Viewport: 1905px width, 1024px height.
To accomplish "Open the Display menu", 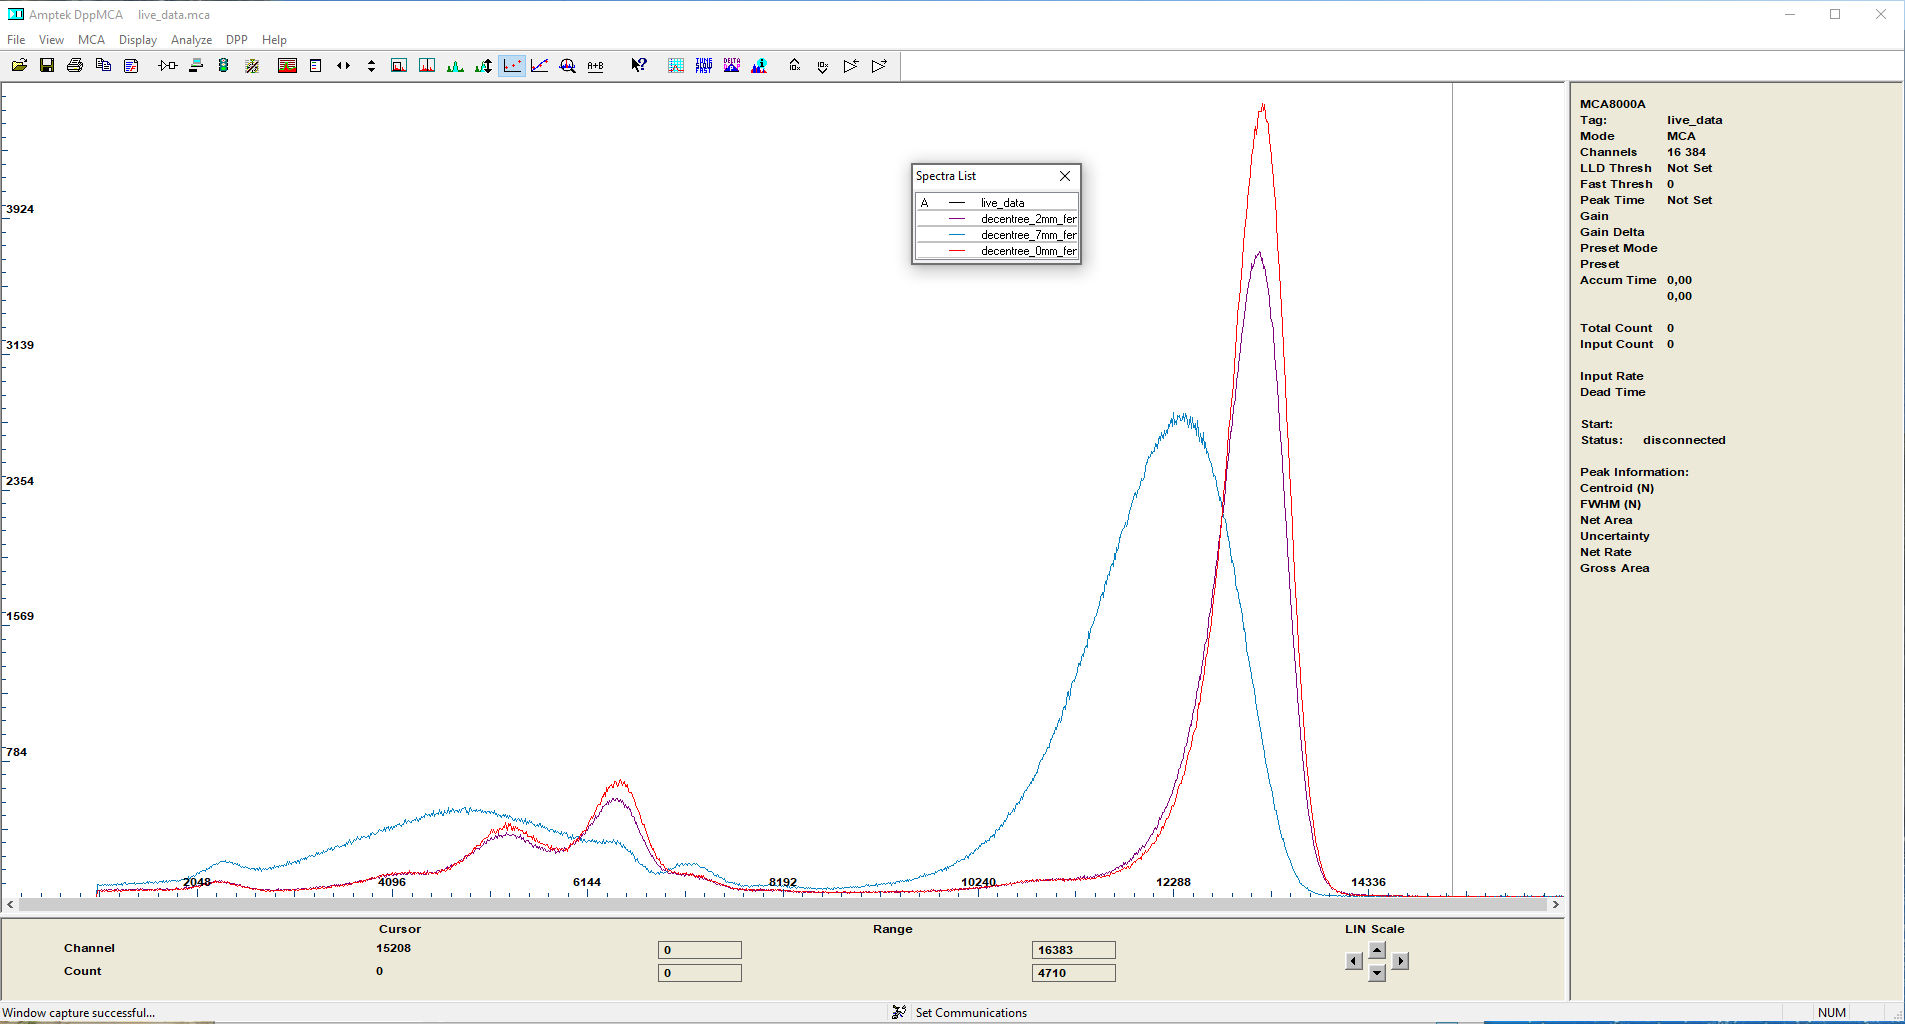I will click(x=138, y=40).
